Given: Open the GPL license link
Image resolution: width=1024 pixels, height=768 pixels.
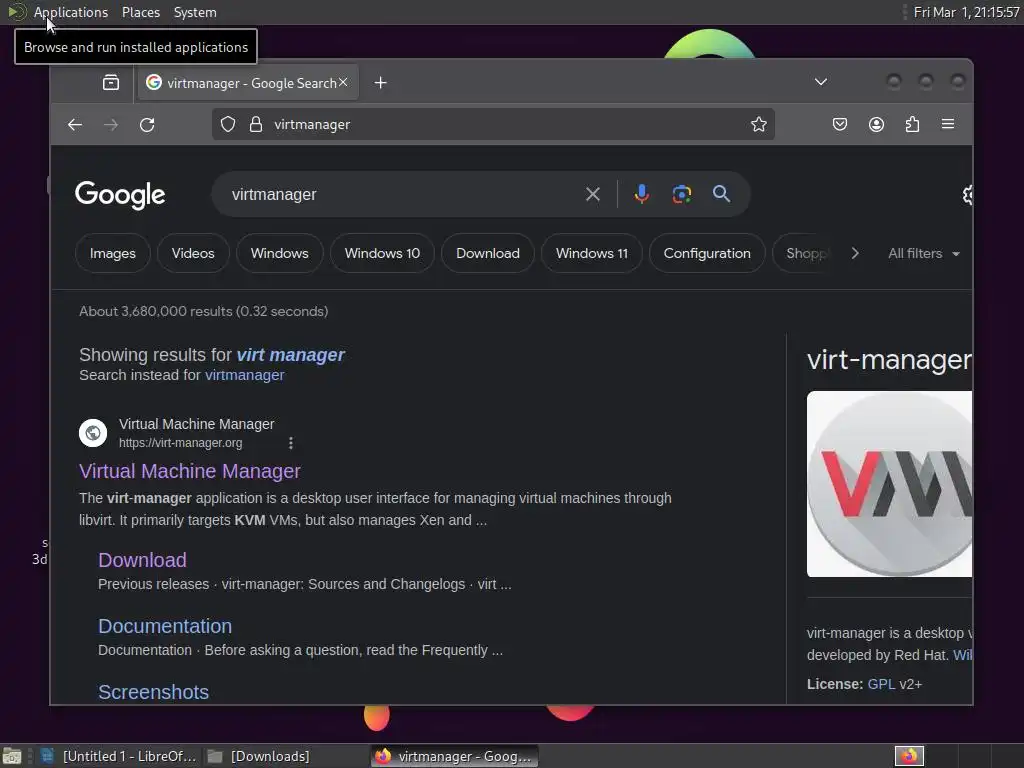Looking at the screenshot, I should click(x=881, y=684).
